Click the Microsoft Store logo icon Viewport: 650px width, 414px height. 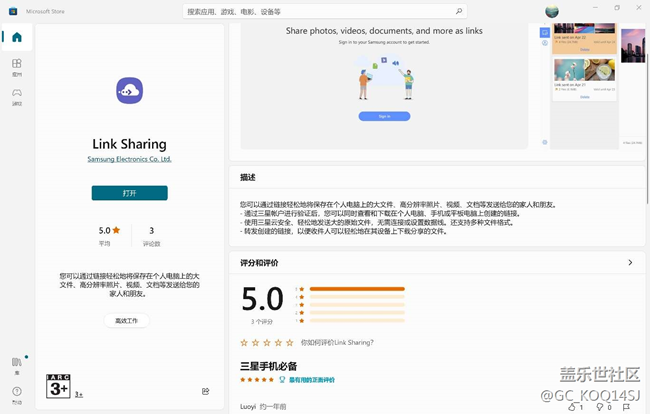coord(13,11)
